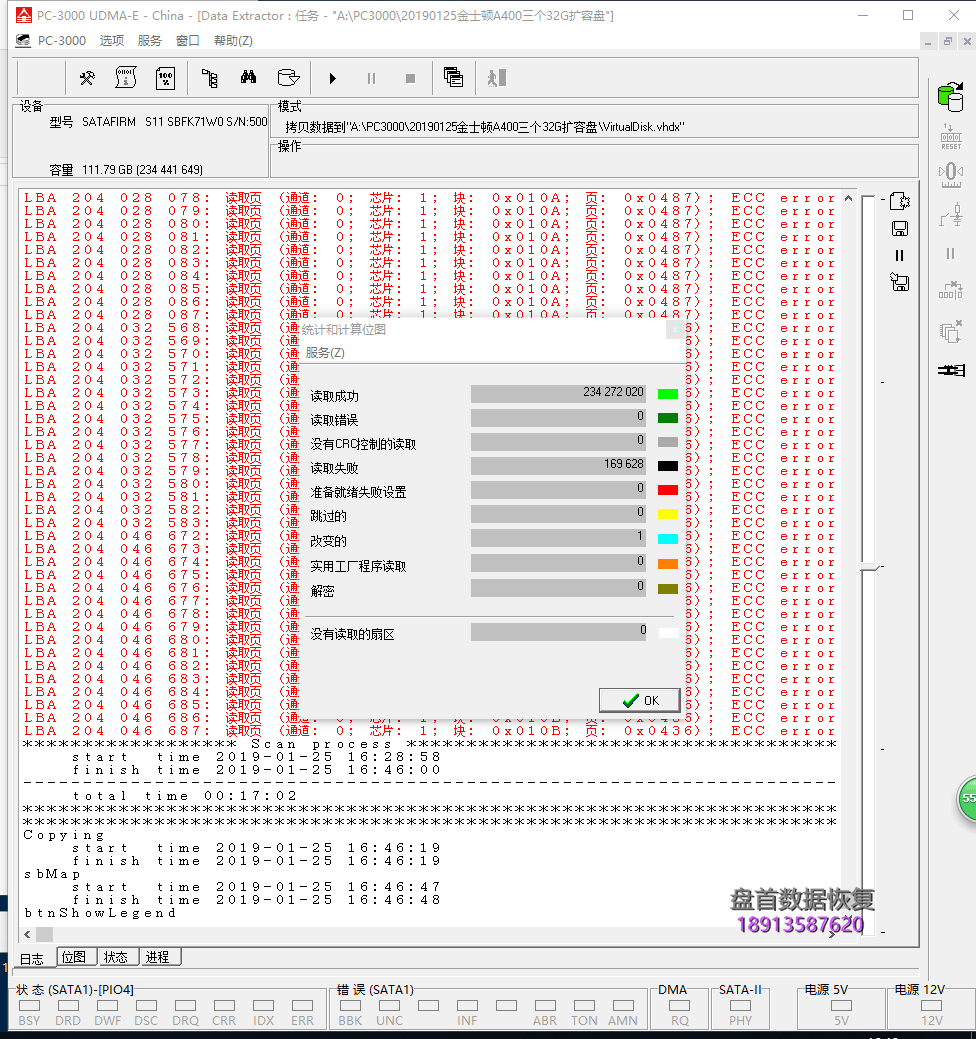Click the horizontal scrollbar left arrow
The image size is (976, 1039).
[x=27, y=934]
